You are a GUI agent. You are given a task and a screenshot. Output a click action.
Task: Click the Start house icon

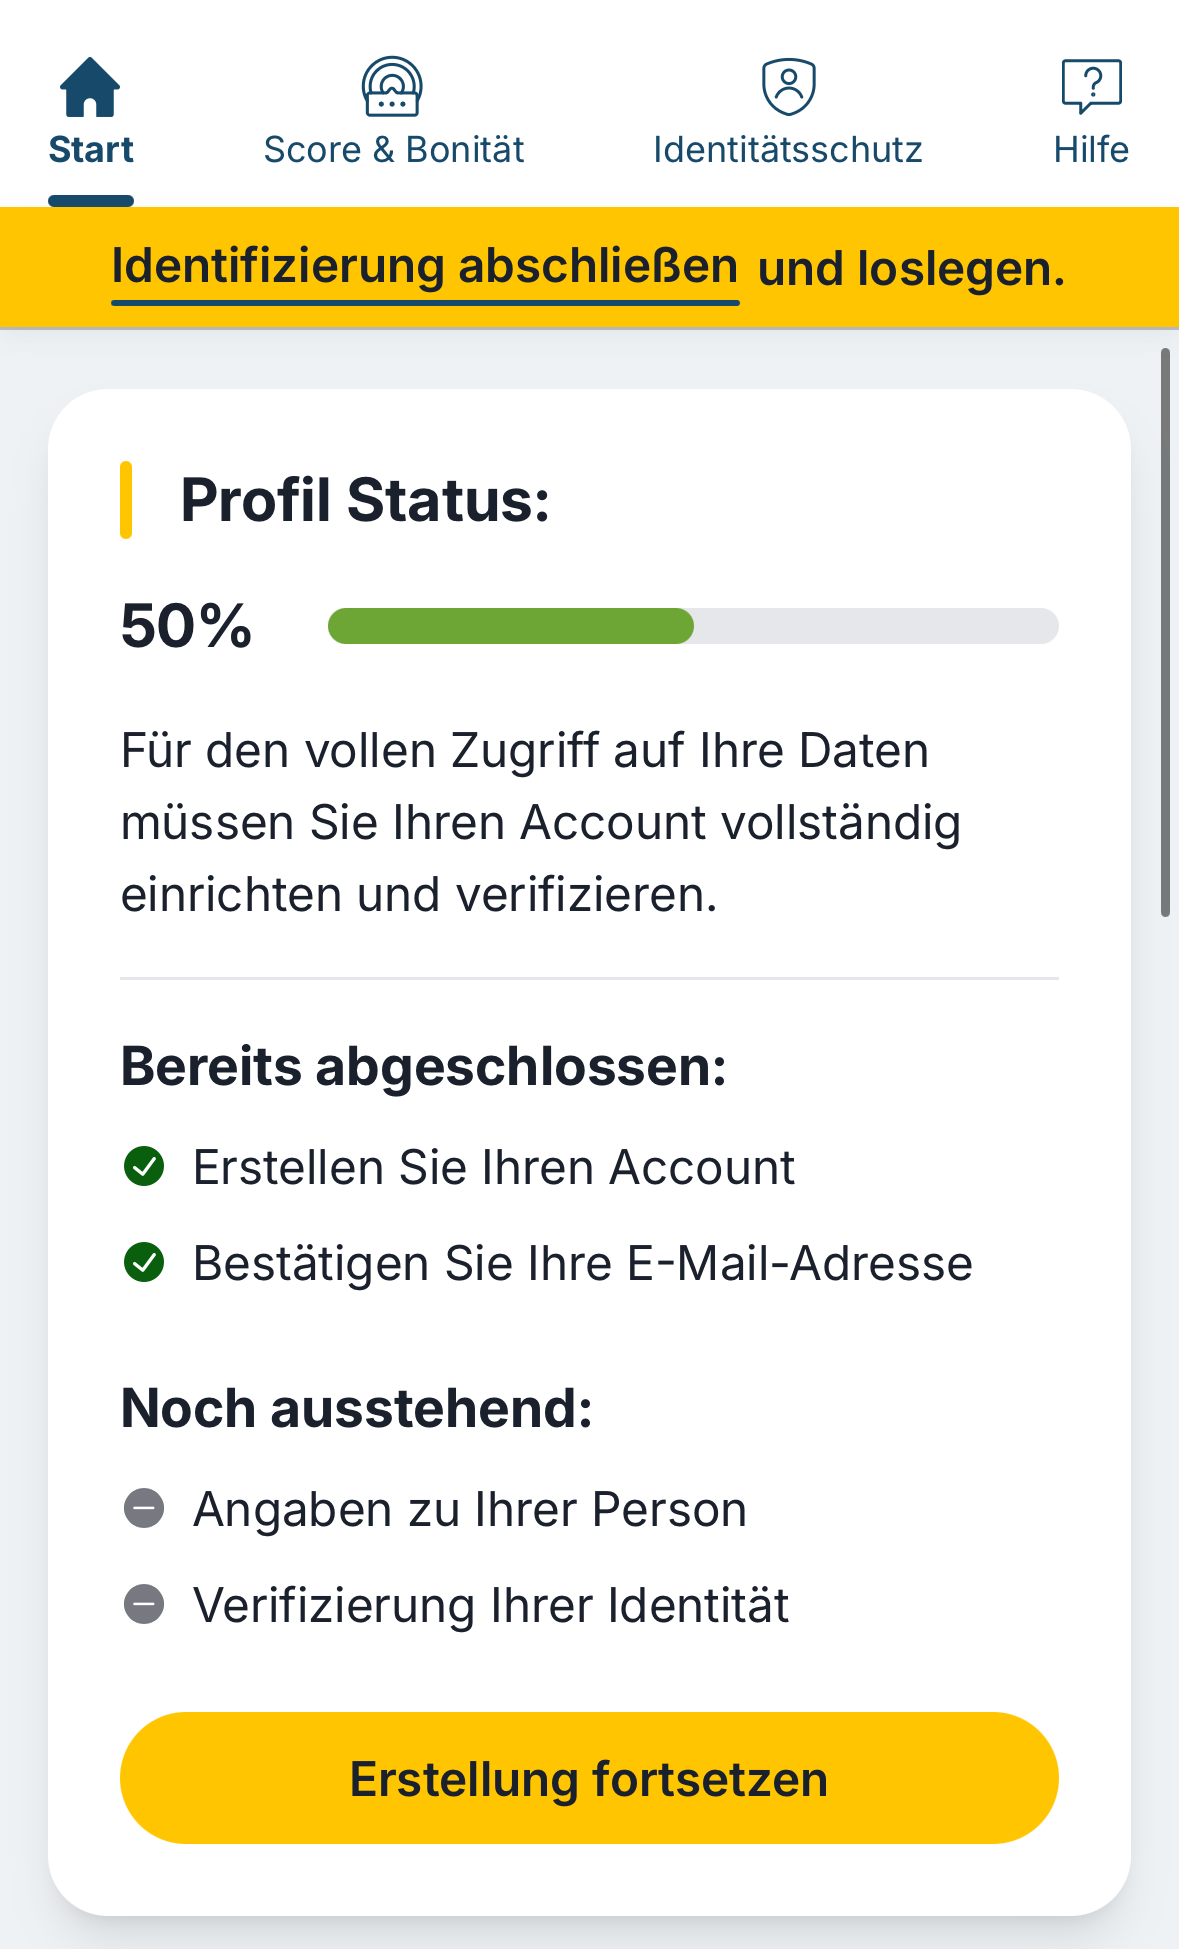pos(90,87)
